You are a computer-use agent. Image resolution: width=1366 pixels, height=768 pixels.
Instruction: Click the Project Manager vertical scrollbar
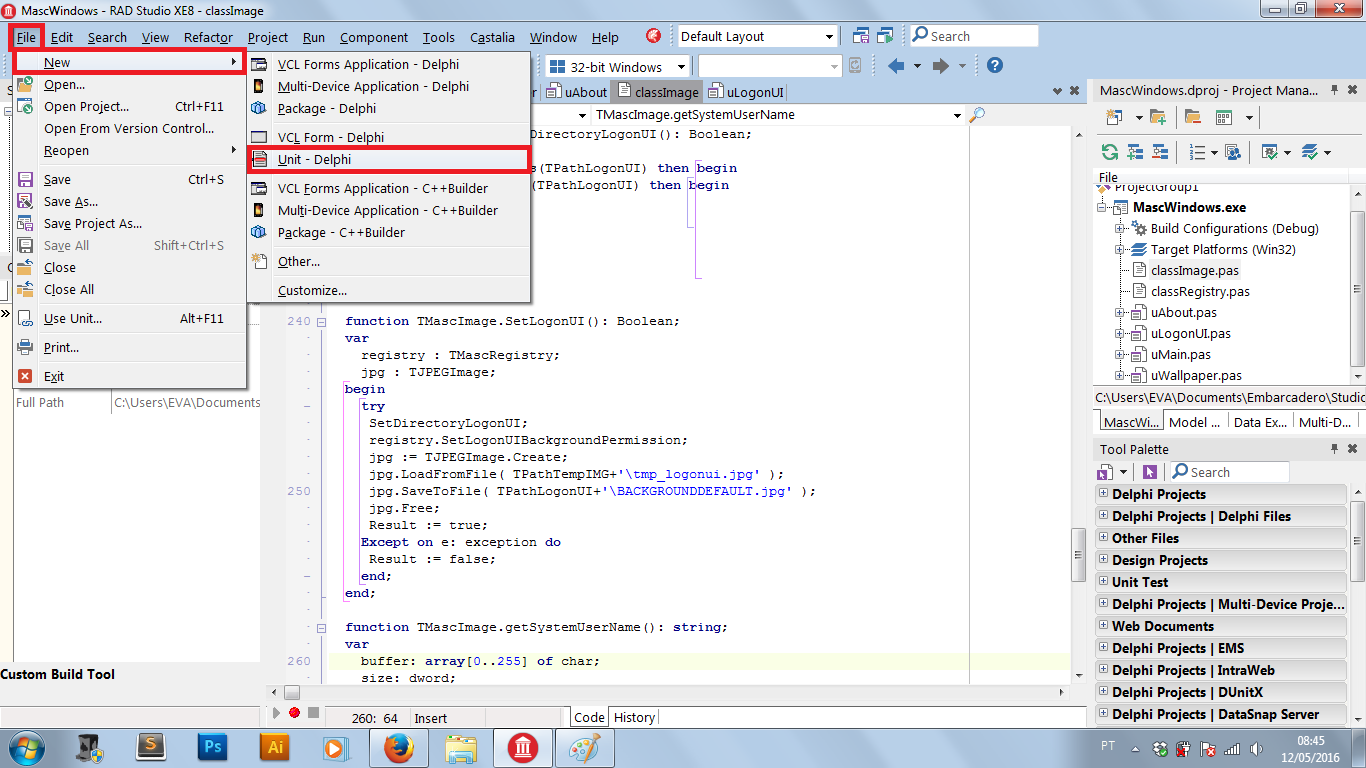point(1357,285)
